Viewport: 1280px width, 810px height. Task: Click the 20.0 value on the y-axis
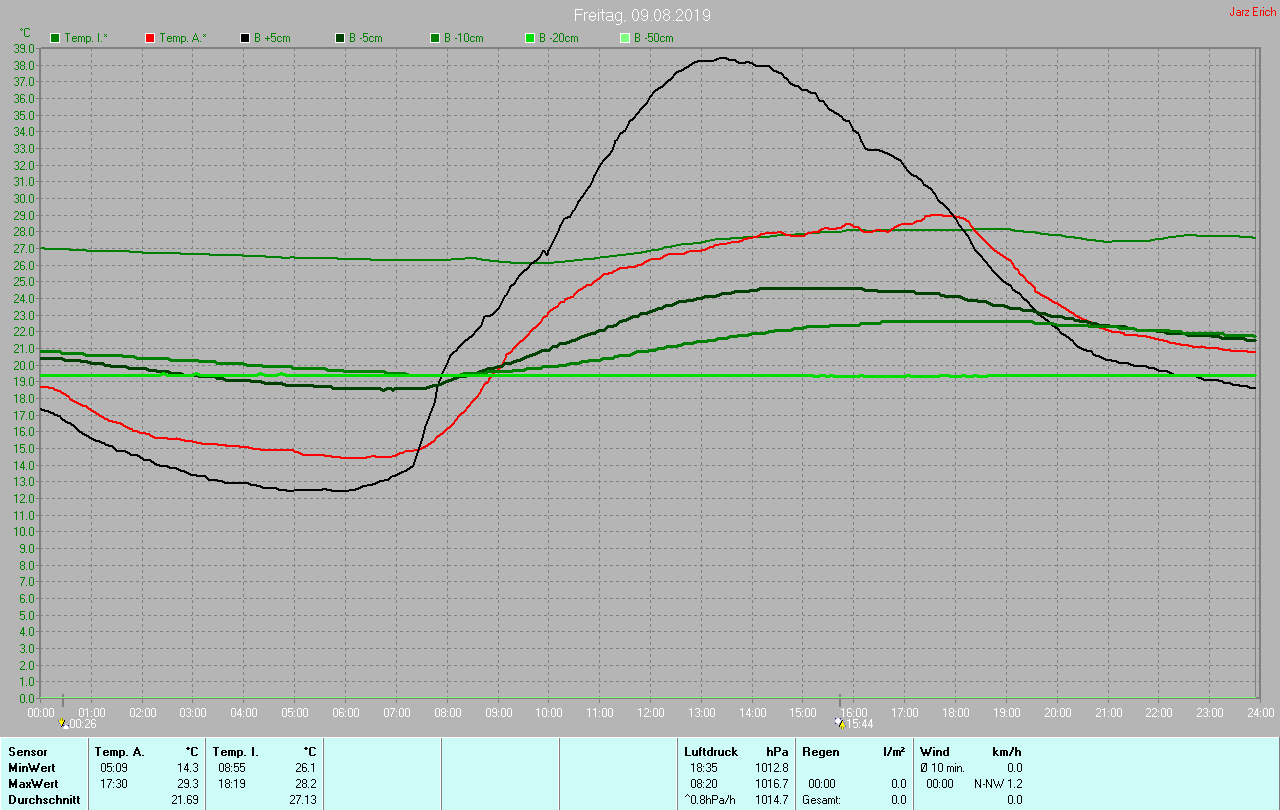(25, 365)
